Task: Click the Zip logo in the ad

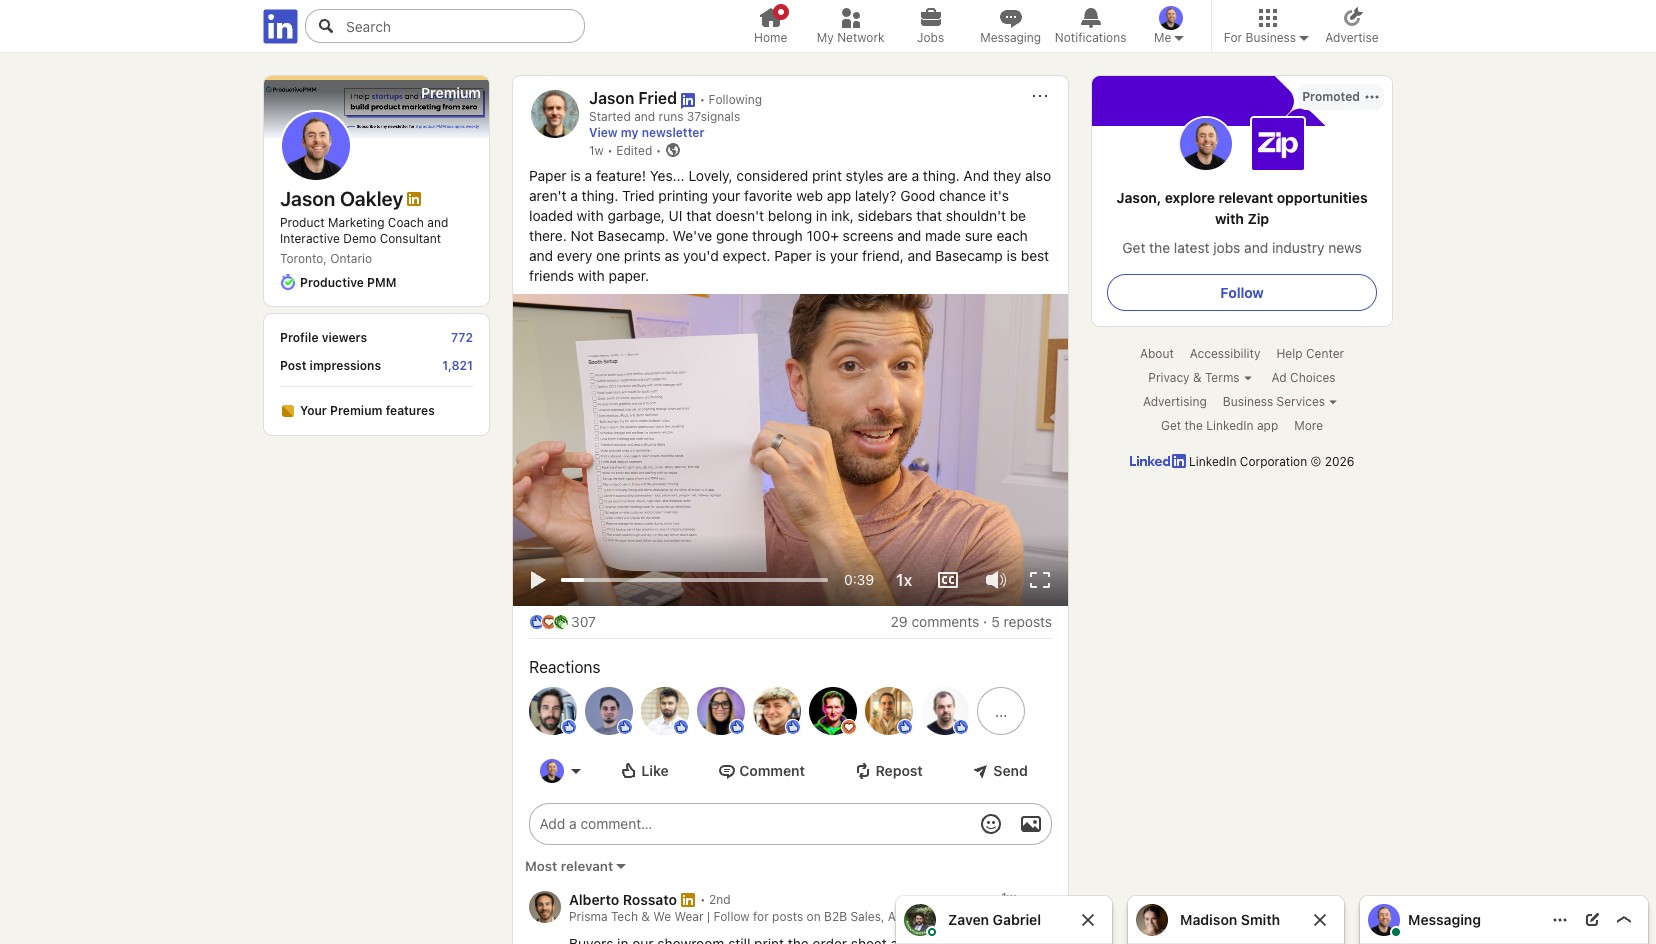Action: (1278, 143)
